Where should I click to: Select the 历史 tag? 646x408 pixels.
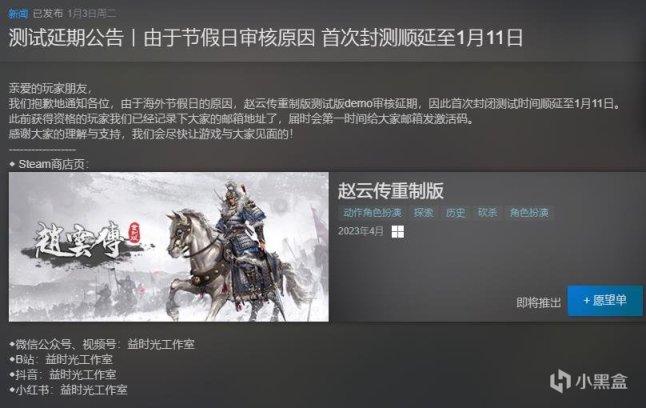(x=455, y=213)
